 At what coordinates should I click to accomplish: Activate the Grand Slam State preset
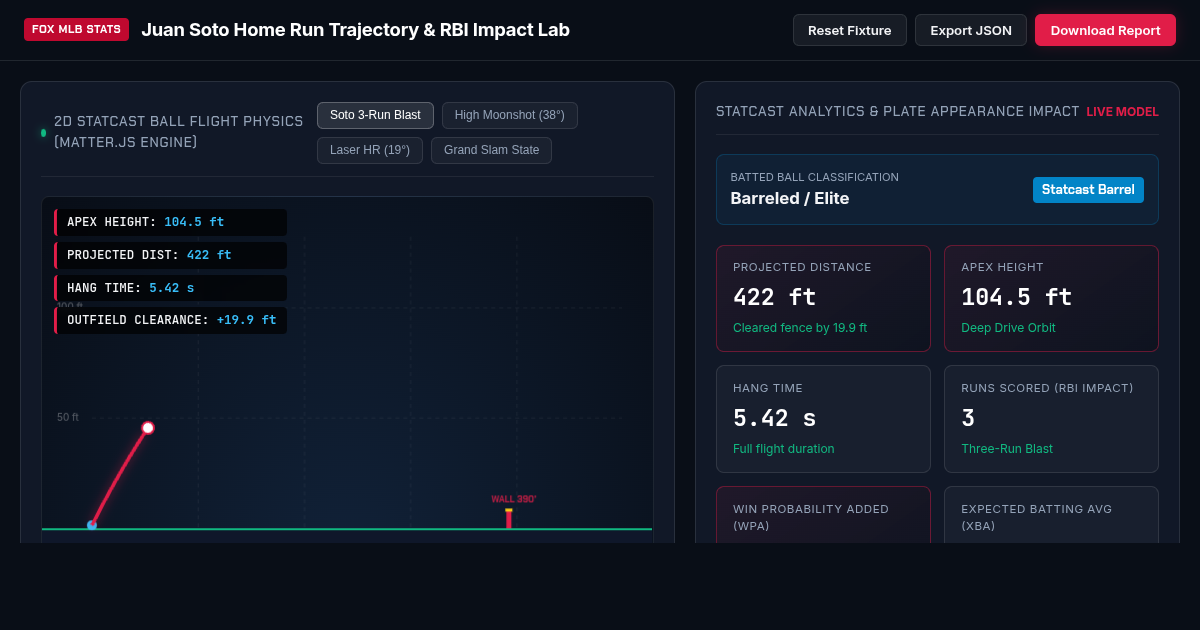[x=491, y=150]
